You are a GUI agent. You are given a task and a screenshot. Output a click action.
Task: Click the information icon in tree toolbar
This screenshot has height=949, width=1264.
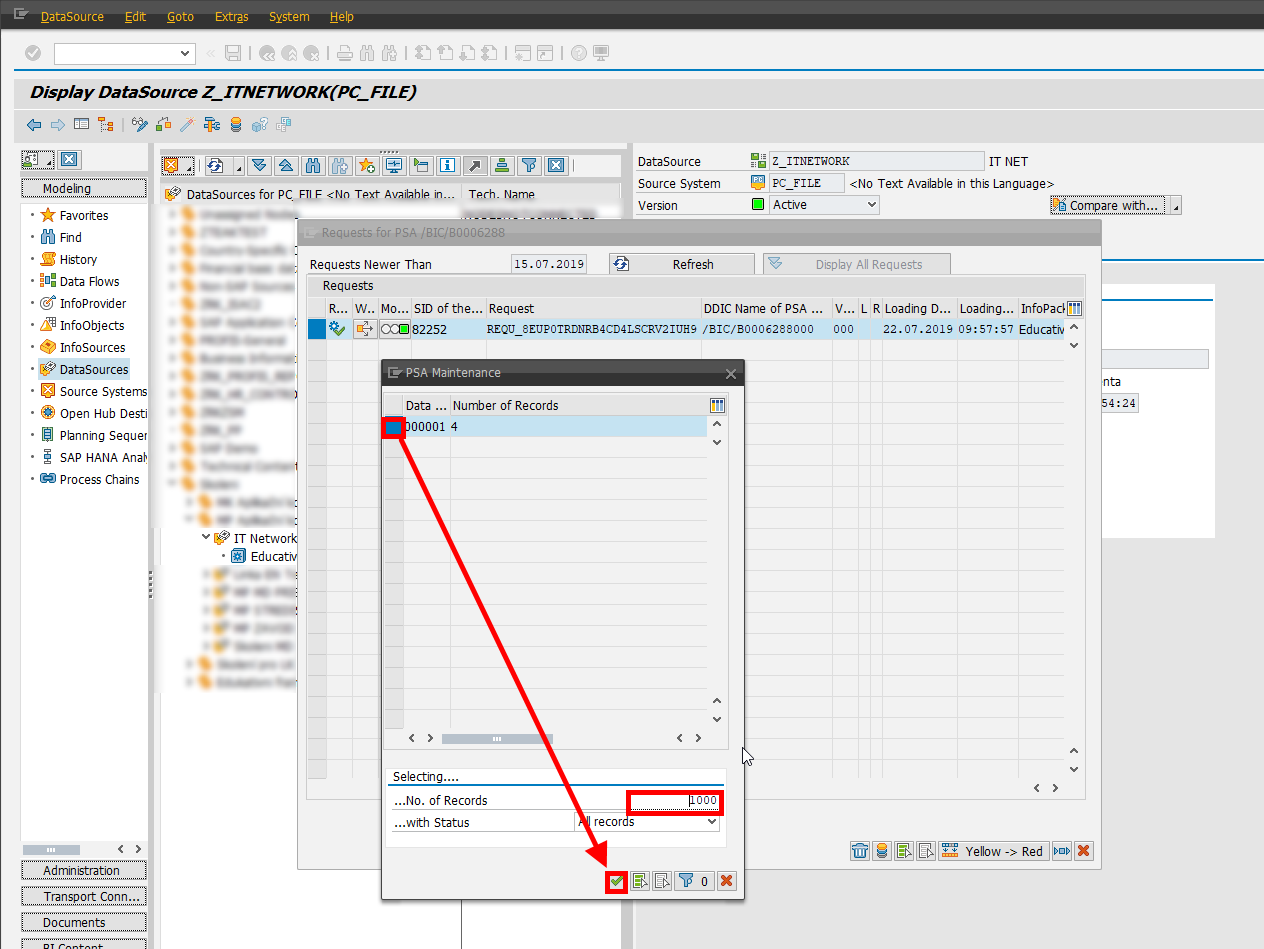[447, 166]
